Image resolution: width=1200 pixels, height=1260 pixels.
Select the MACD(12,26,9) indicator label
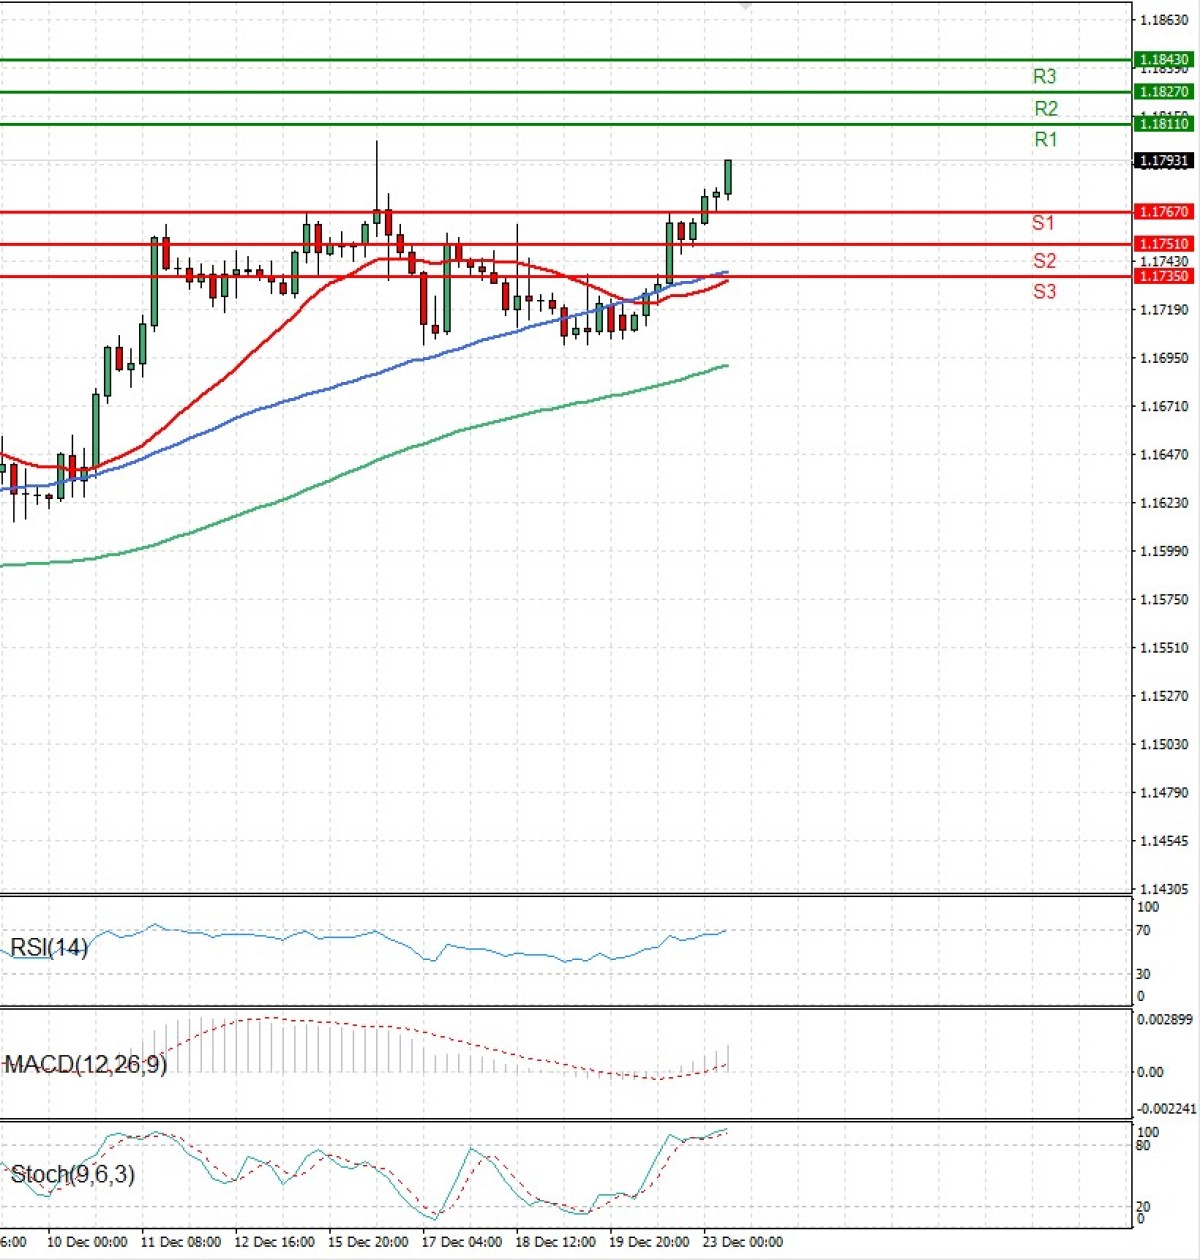pos(85,1064)
